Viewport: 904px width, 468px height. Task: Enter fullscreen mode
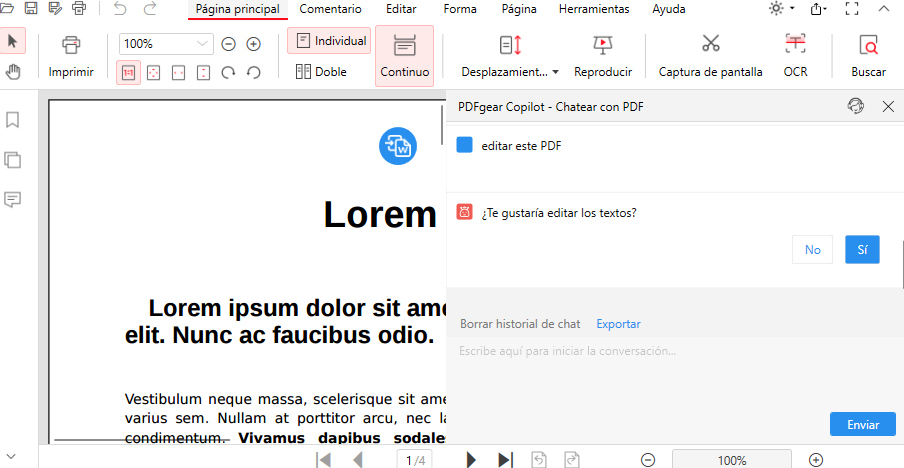pos(852,9)
